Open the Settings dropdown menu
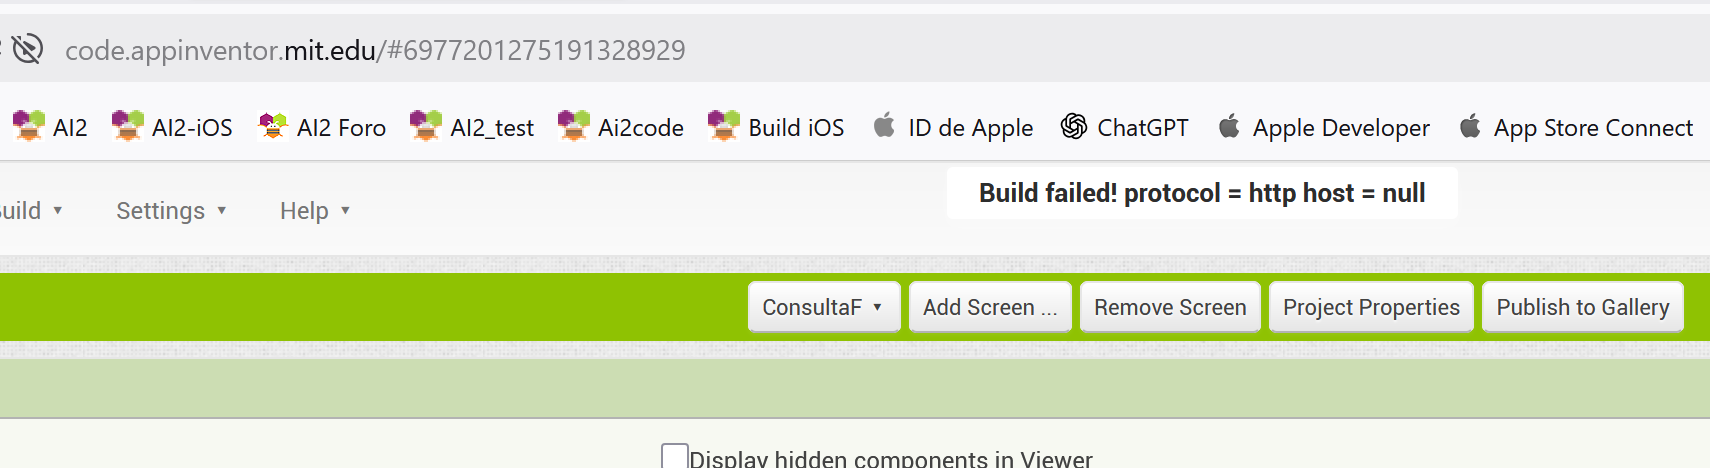Image resolution: width=1710 pixels, height=468 pixels. pos(171,211)
